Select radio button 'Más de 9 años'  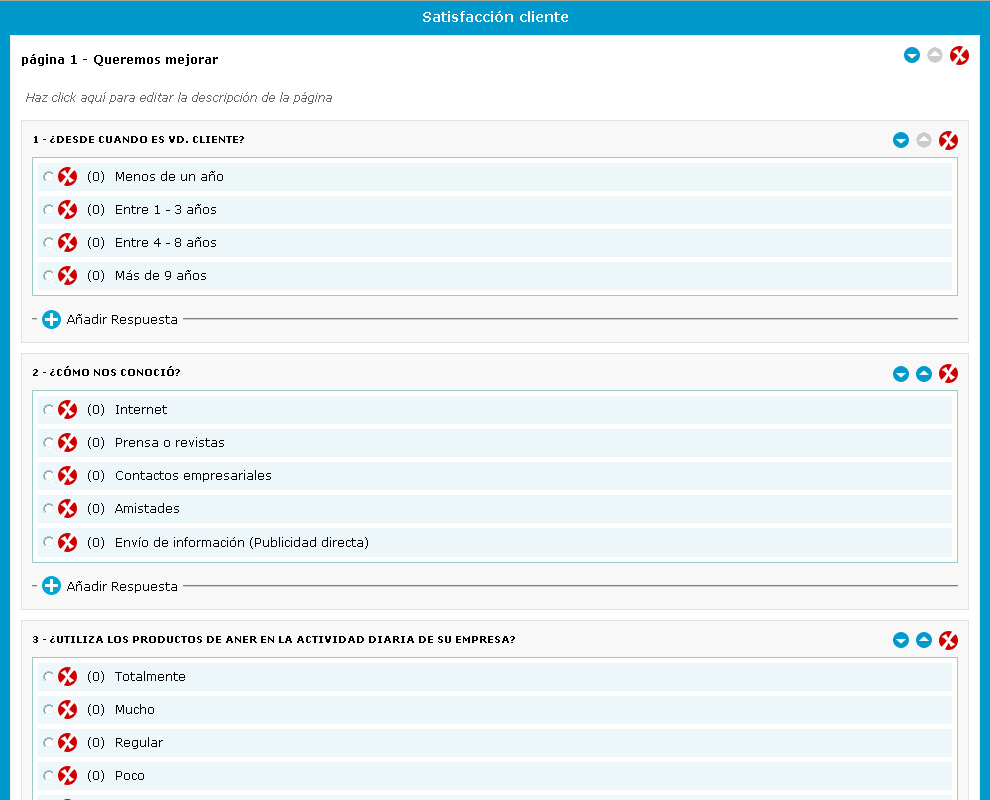coord(48,275)
